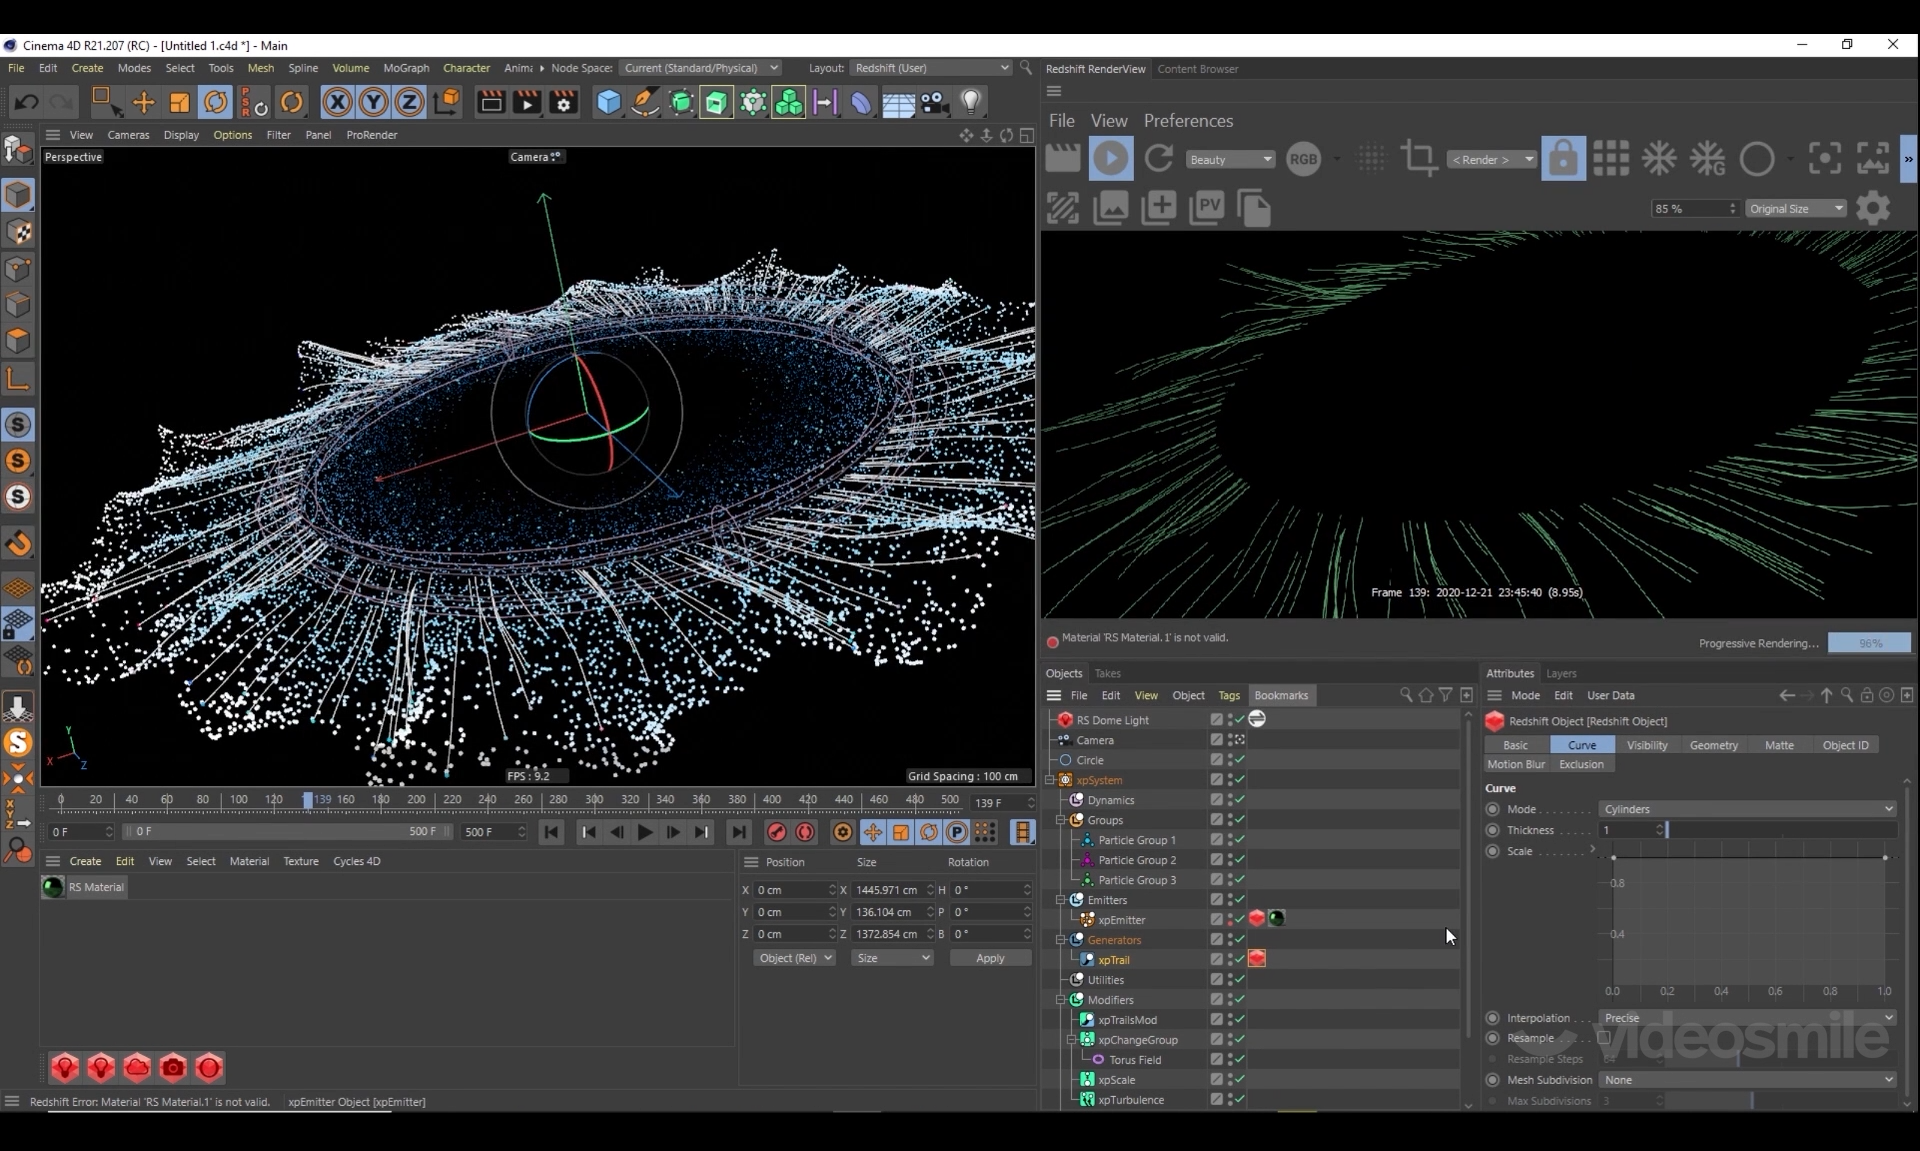Open the curve Mode Cylinders dropdown
The height and width of the screenshot is (1151, 1920).
pos(1746,809)
